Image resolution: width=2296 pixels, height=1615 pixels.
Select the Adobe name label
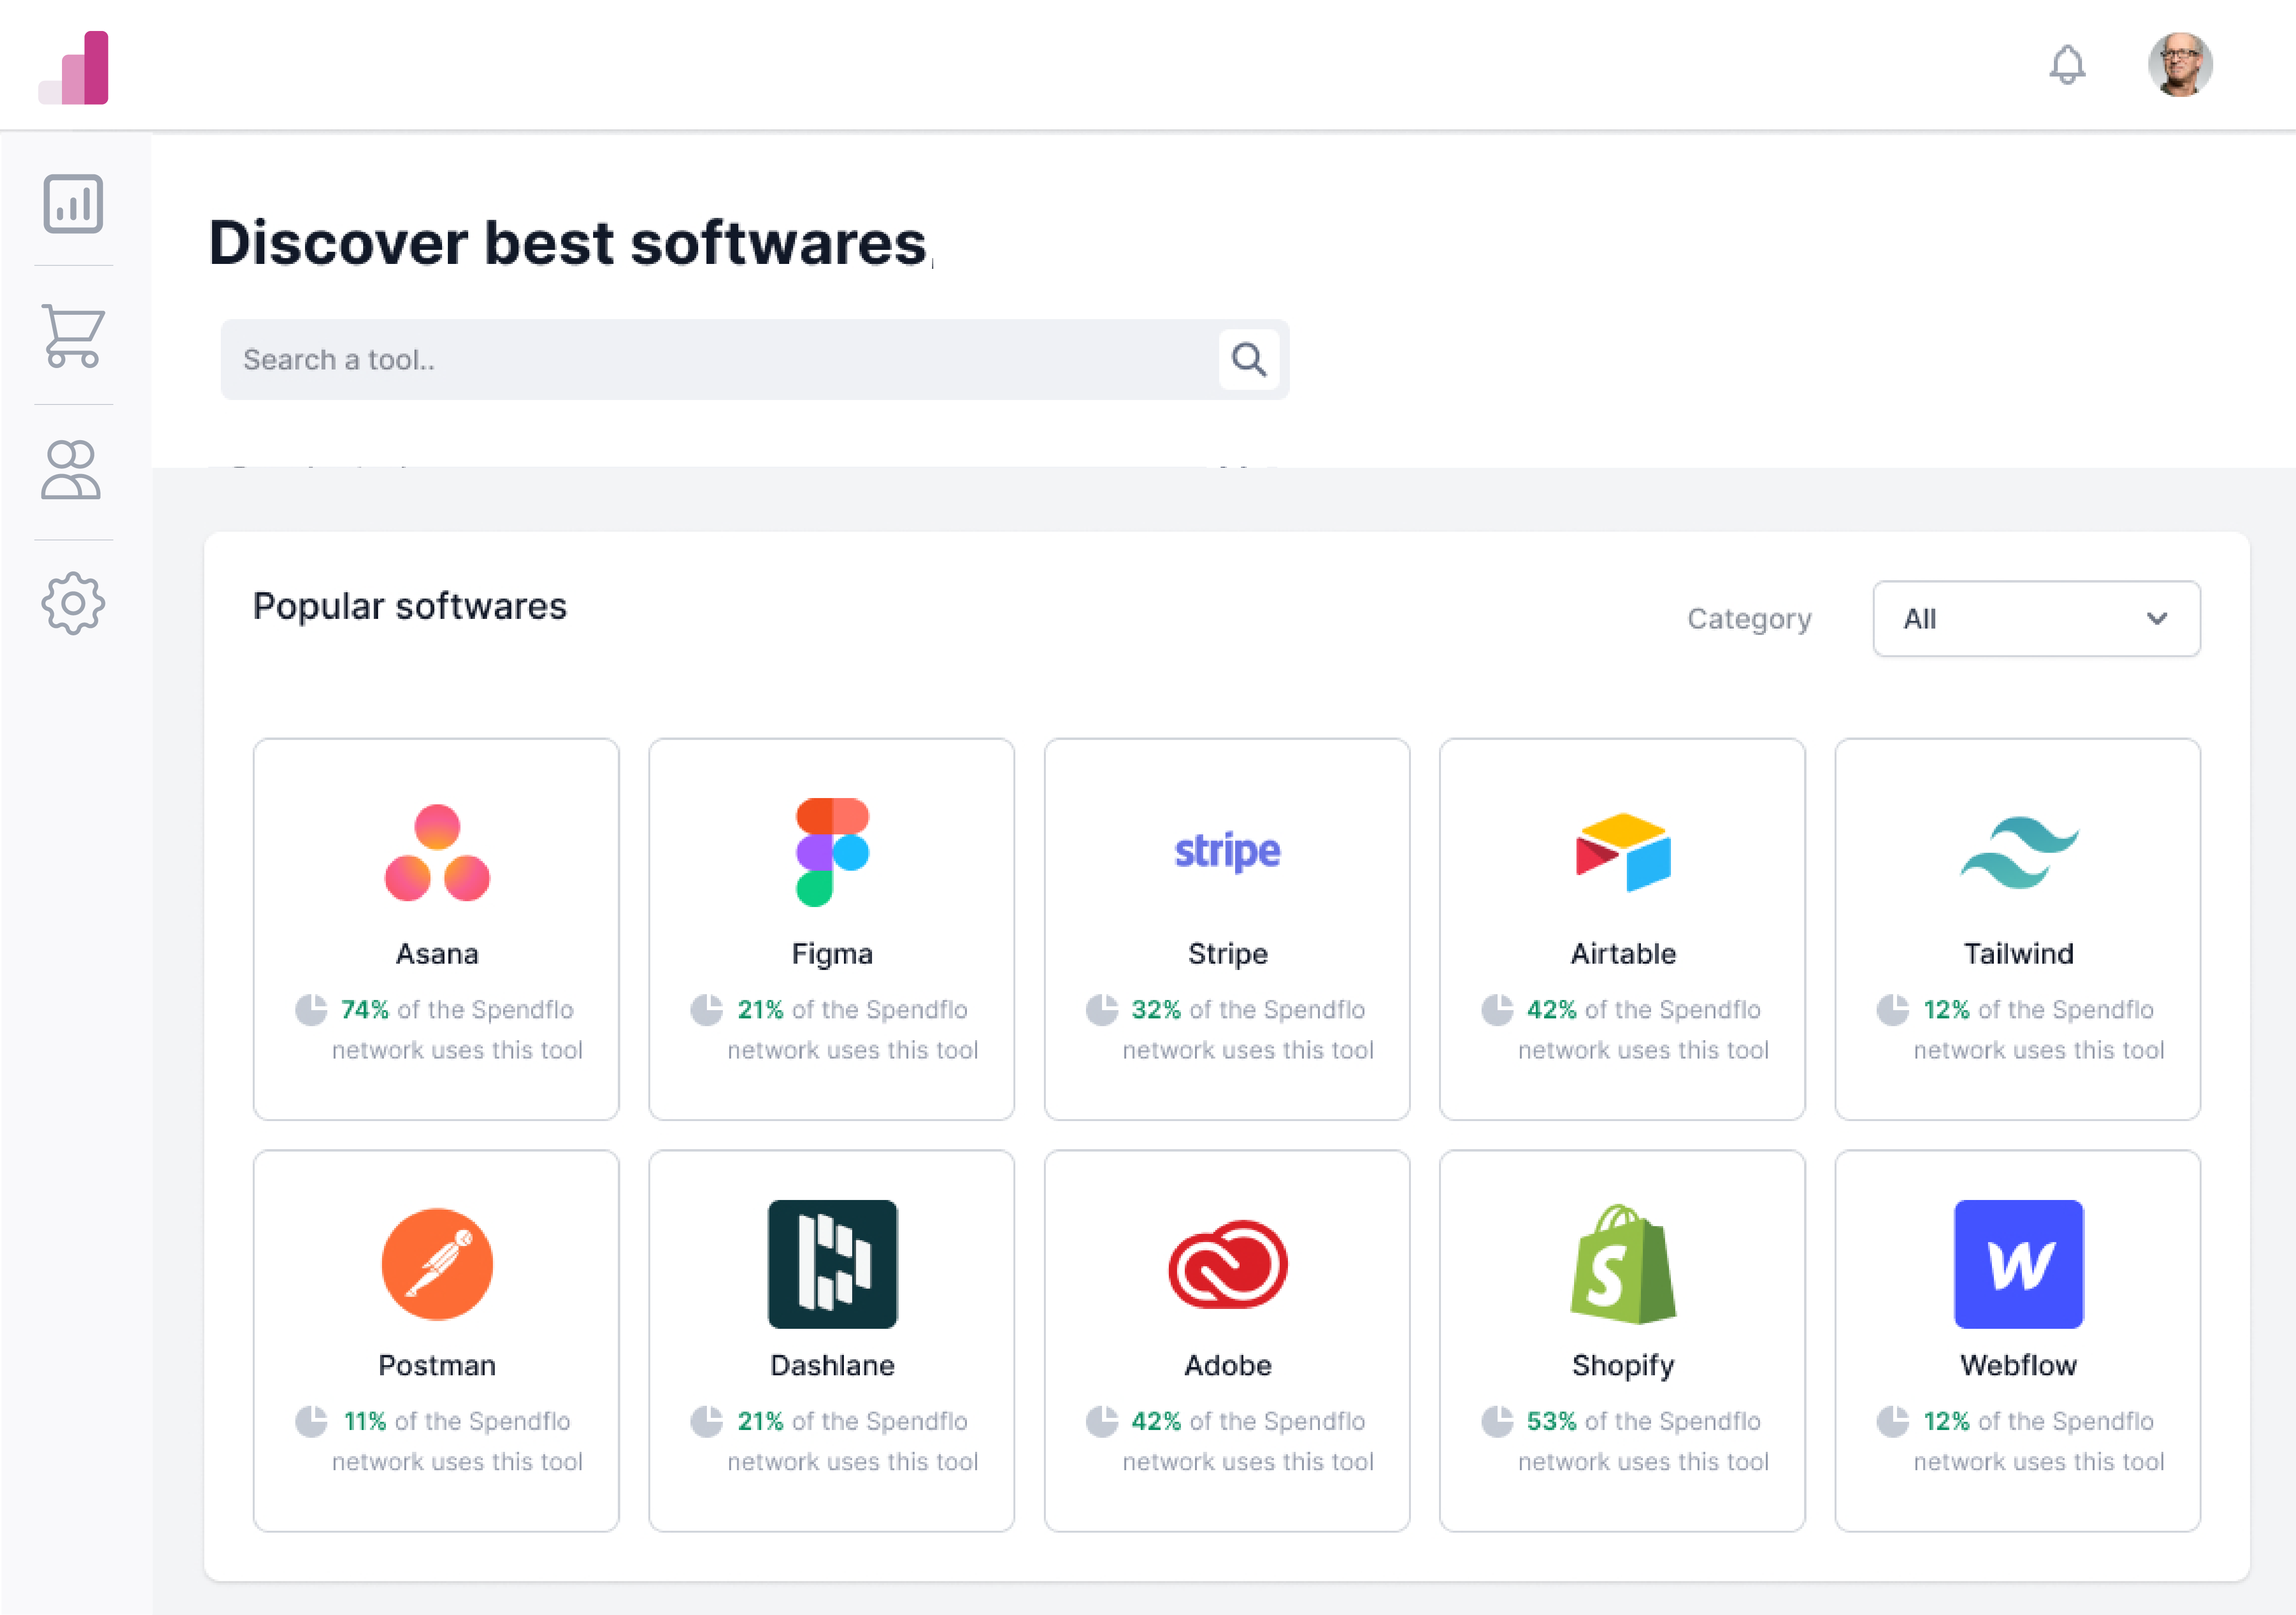(x=1227, y=1366)
